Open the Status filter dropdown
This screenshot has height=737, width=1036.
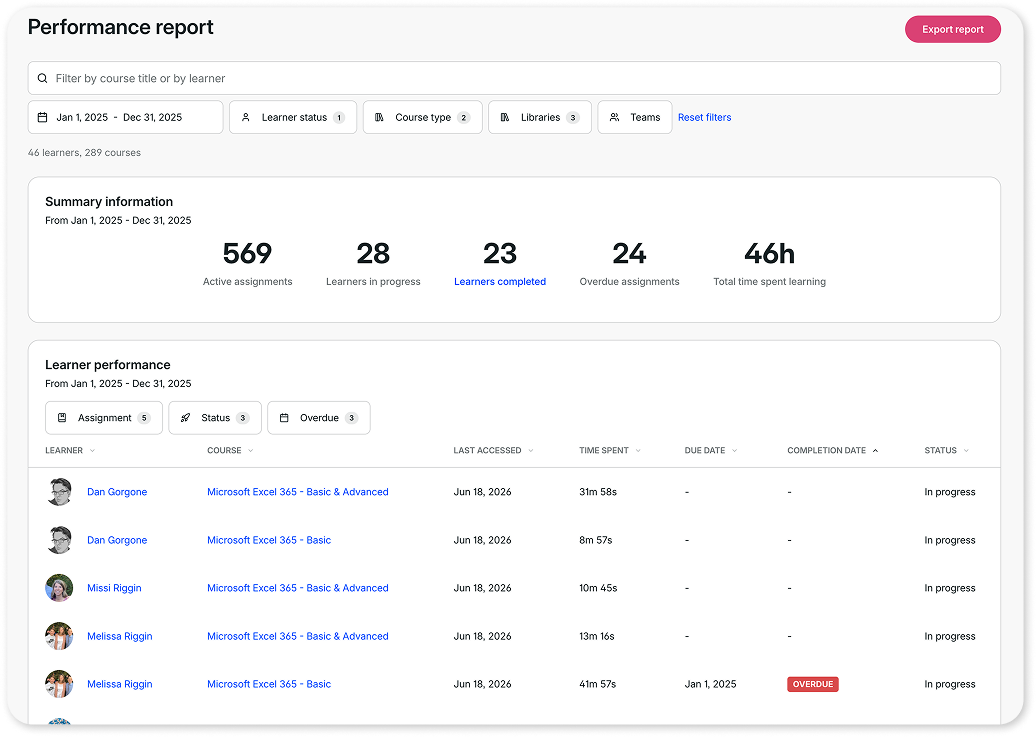click(215, 418)
